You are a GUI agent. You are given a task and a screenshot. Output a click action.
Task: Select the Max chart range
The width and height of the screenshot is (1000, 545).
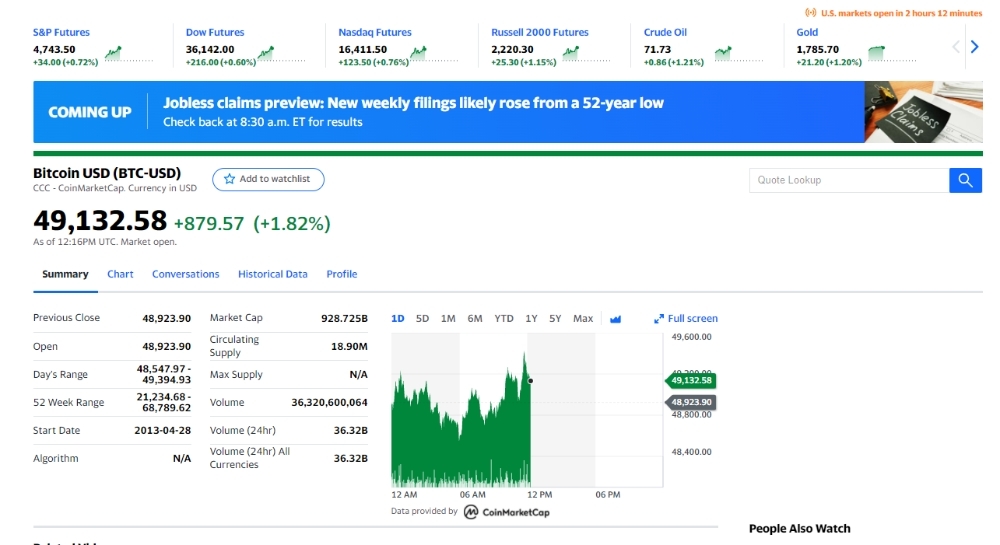click(583, 319)
